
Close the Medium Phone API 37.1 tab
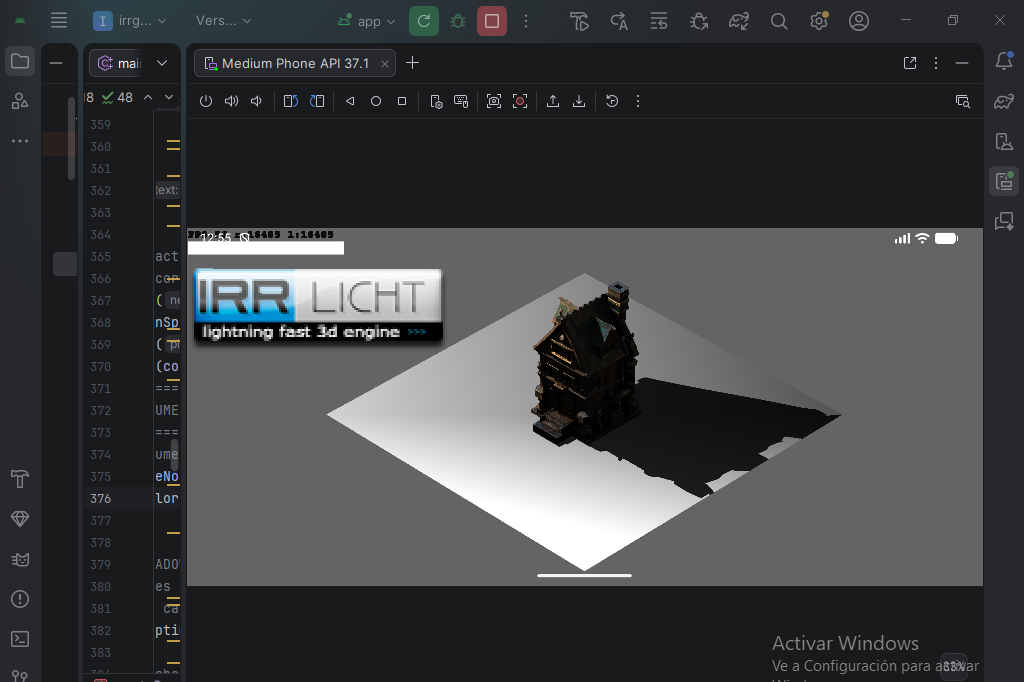385,63
